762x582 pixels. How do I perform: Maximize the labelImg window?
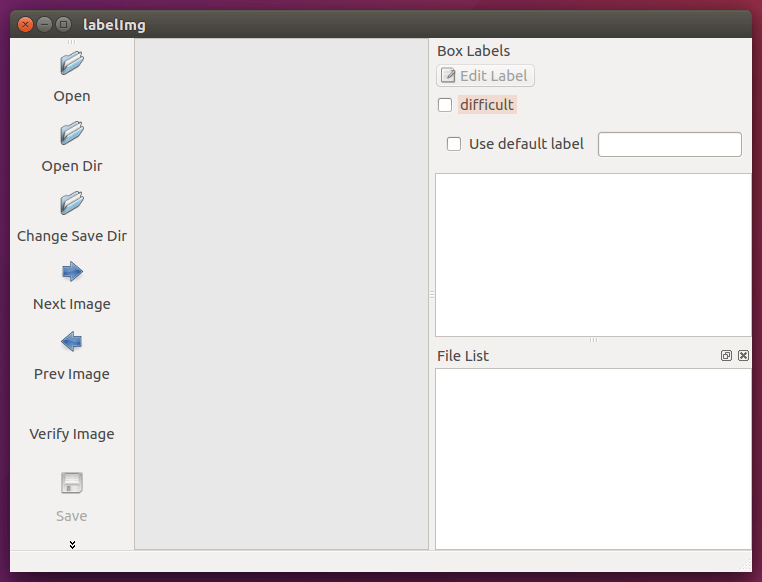64,25
